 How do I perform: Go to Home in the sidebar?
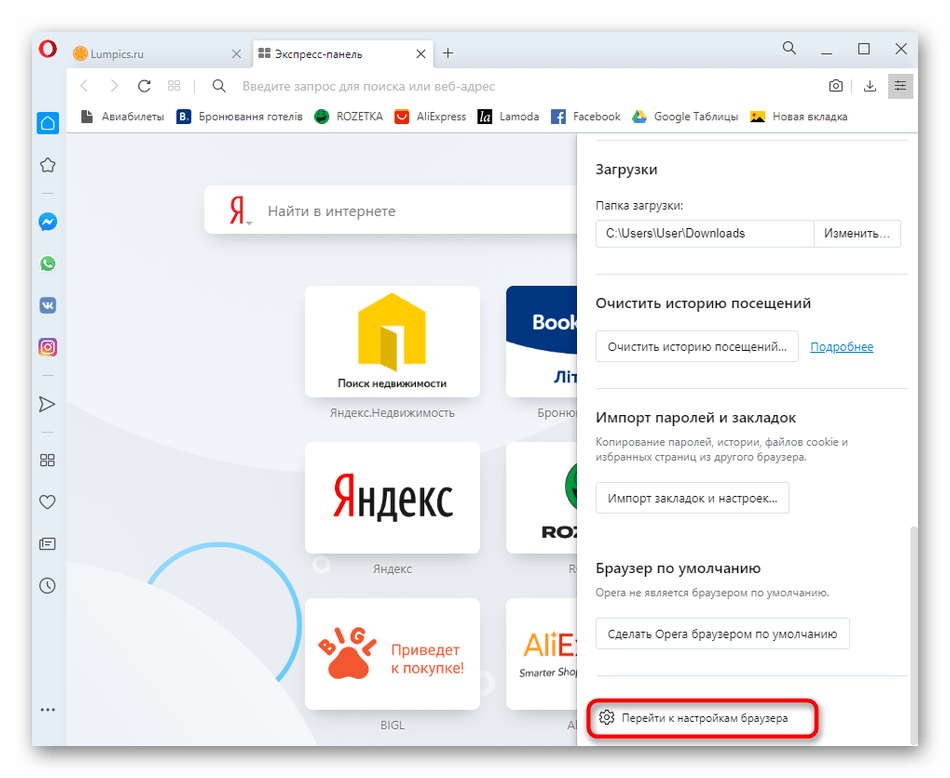click(x=48, y=124)
